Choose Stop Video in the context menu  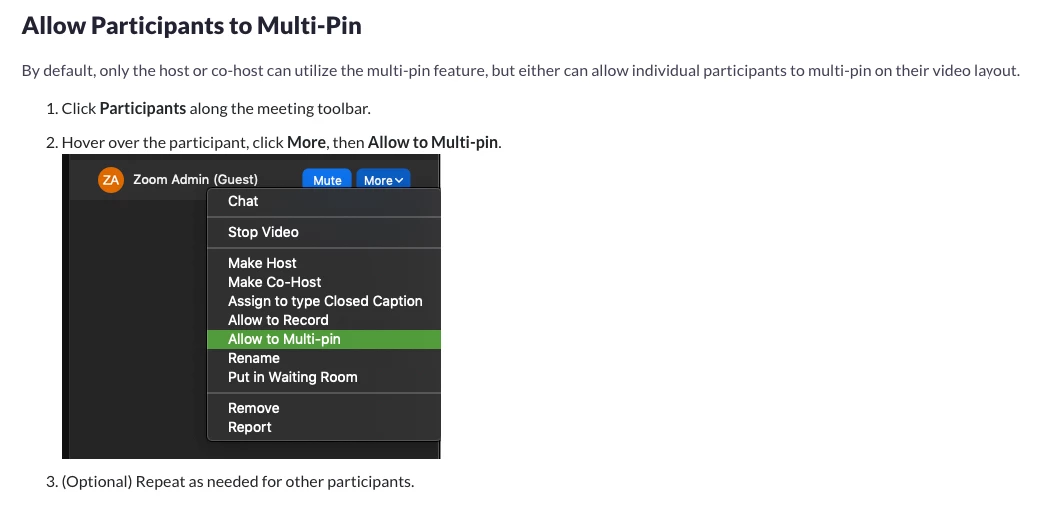pos(324,232)
